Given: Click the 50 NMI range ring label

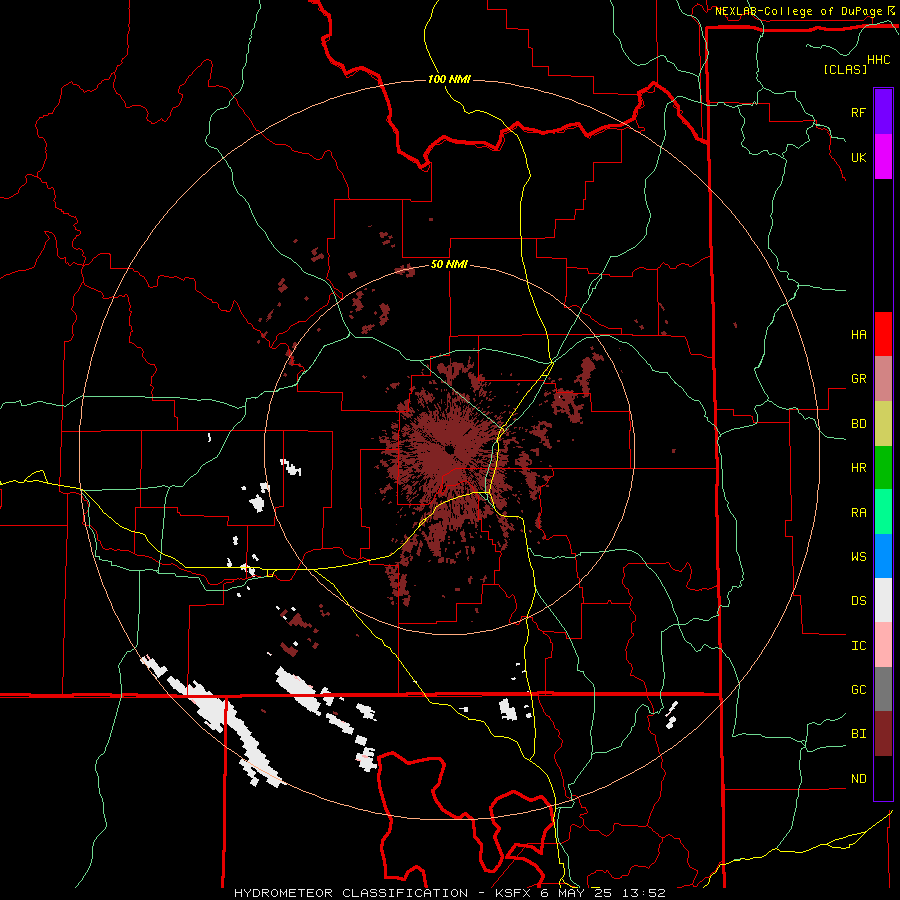Looking at the screenshot, I should tap(449, 265).
